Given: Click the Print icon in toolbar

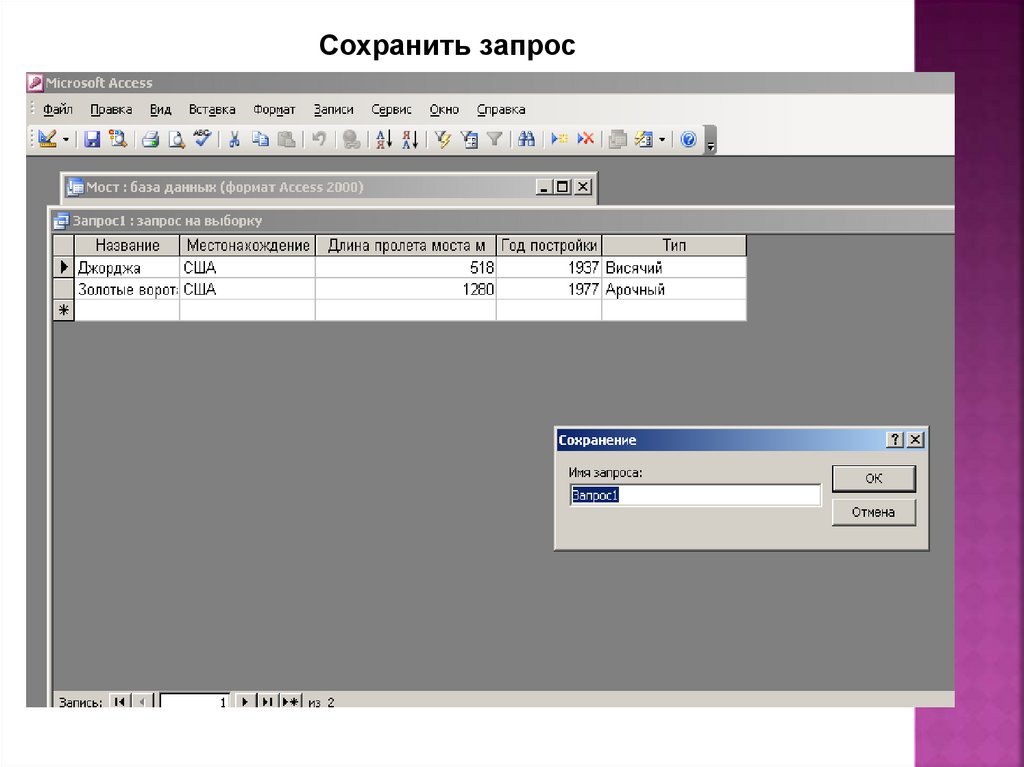Looking at the screenshot, I should pos(150,140).
